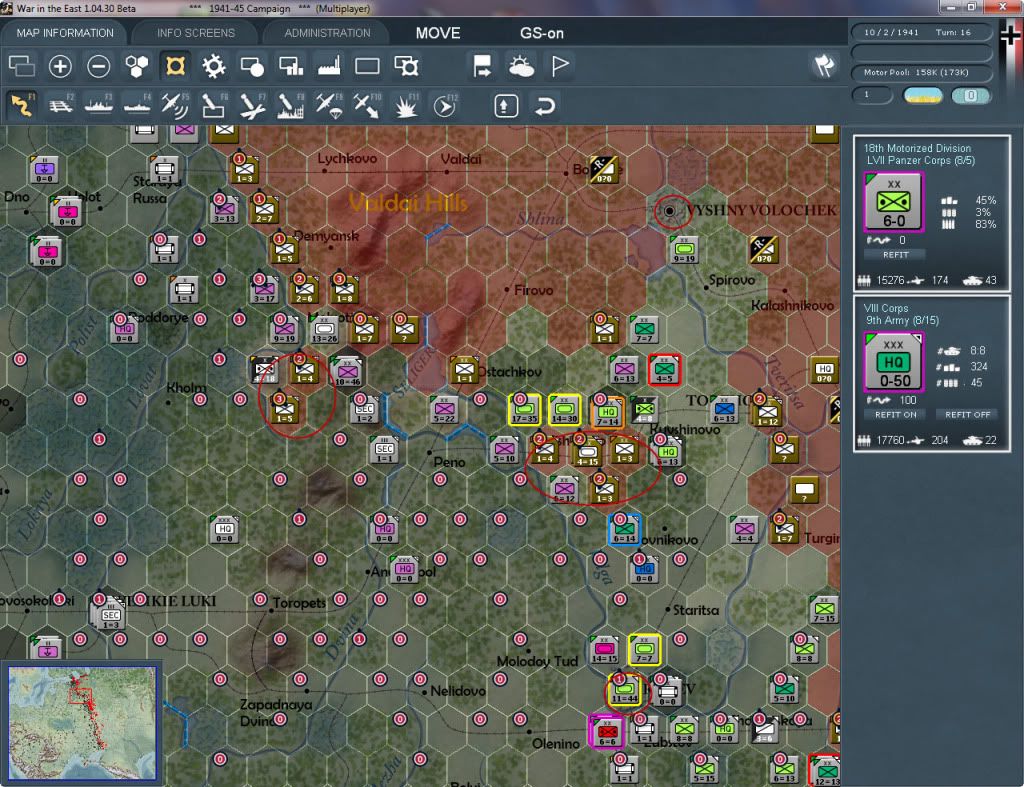
Task: Select Naval transport mode (F3)
Action: pyautogui.click(x=99, y=105)
